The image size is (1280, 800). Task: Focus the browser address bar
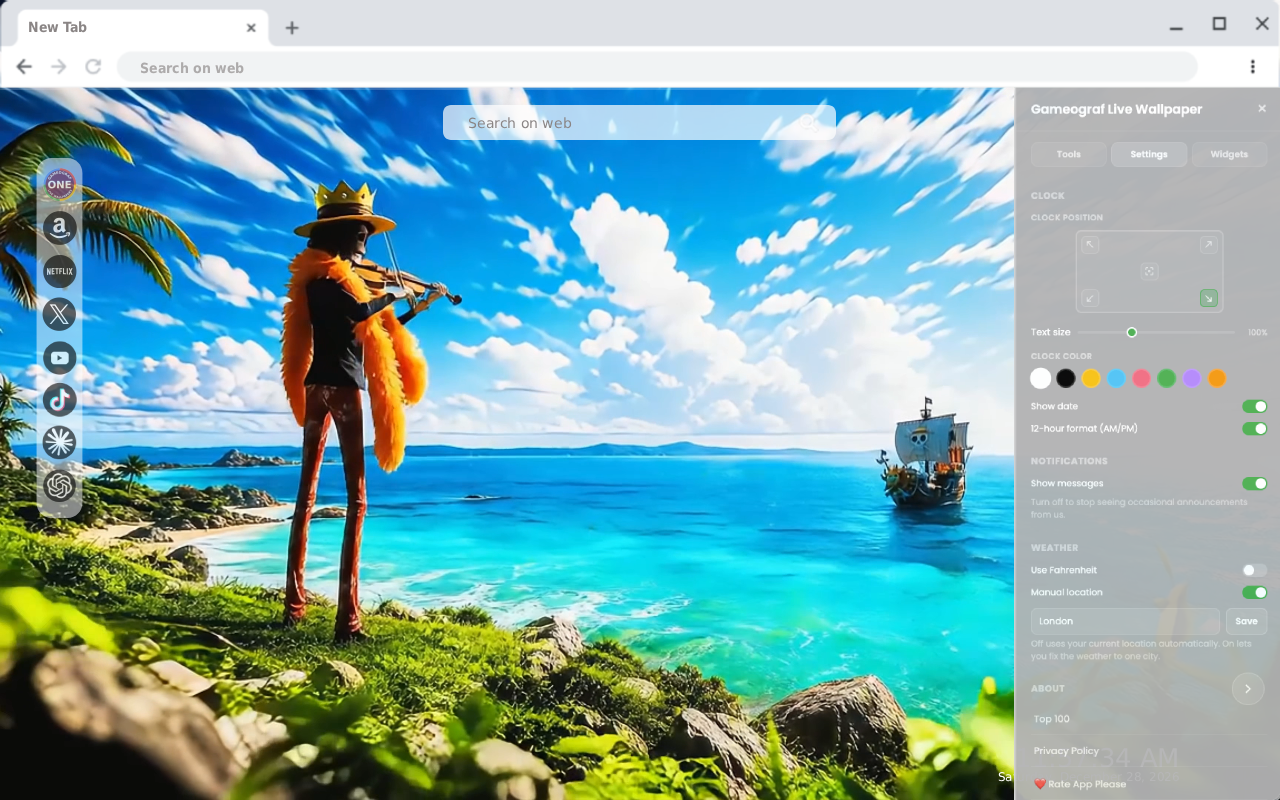657,67
